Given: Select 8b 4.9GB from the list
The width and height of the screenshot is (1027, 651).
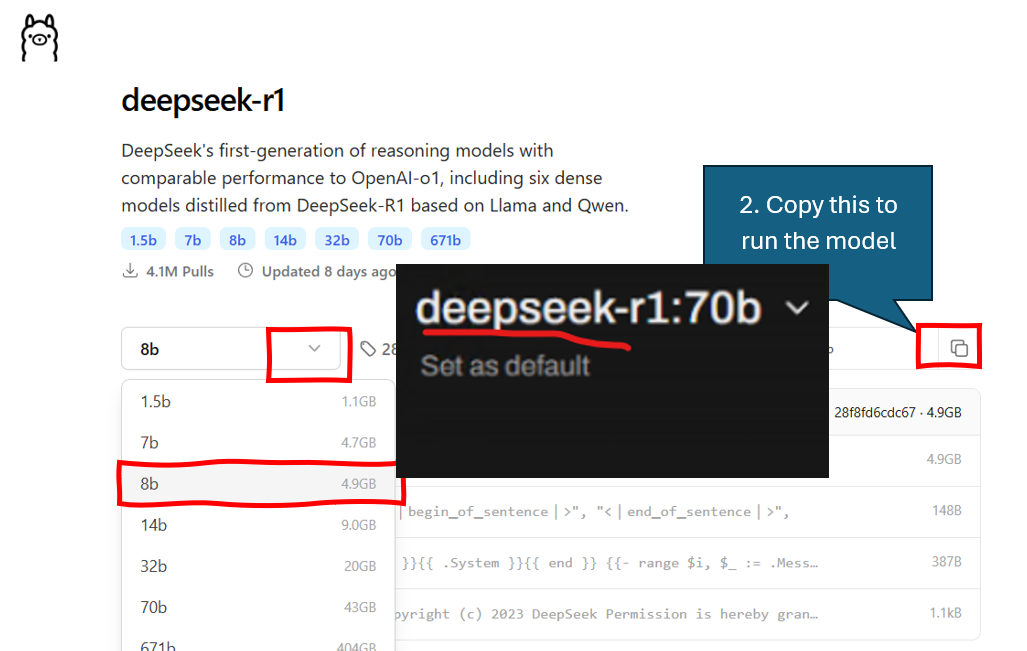Looking at the screenshot, I should (x=258, y=484).
